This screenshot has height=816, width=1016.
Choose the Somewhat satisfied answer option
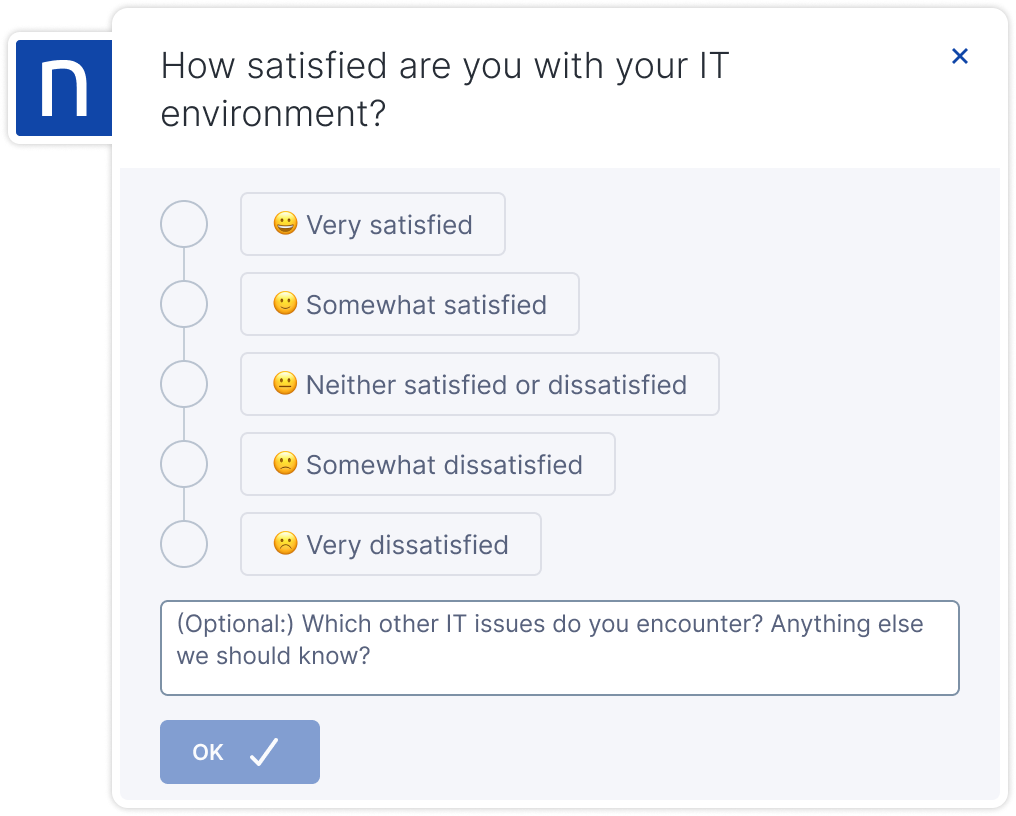point(410,304)
